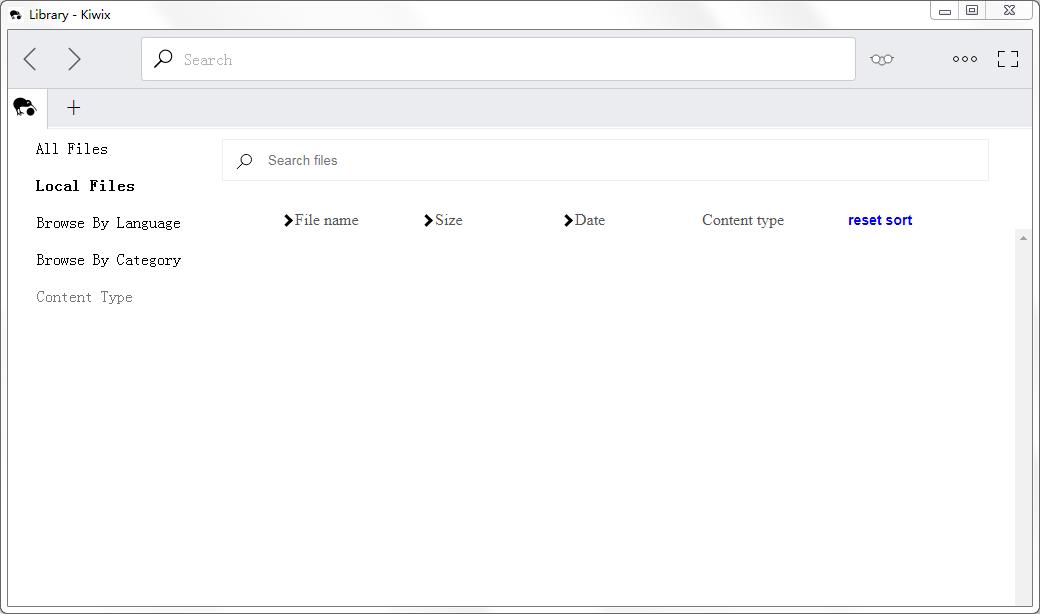Toggle fullscreen mode icon
Screen dimensions: 1040x614
pyautogui.click(x=1008, y=60)
